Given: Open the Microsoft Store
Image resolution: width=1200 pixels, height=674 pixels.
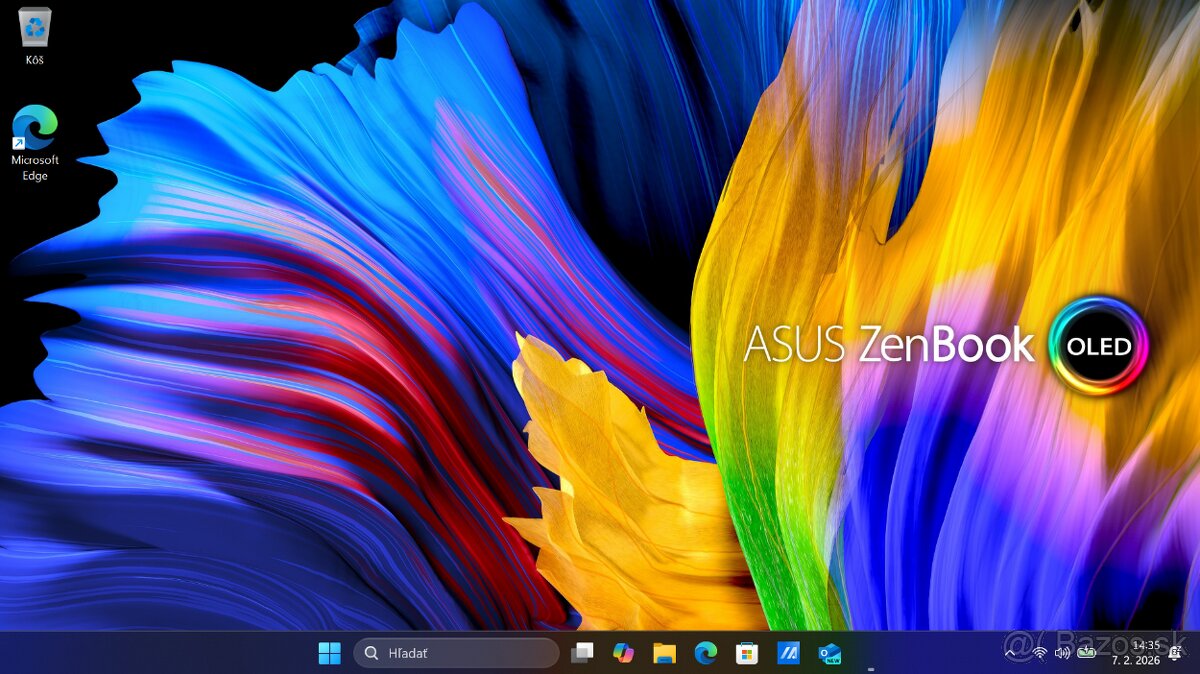Looking at the screenshot, I should [745, 653].
